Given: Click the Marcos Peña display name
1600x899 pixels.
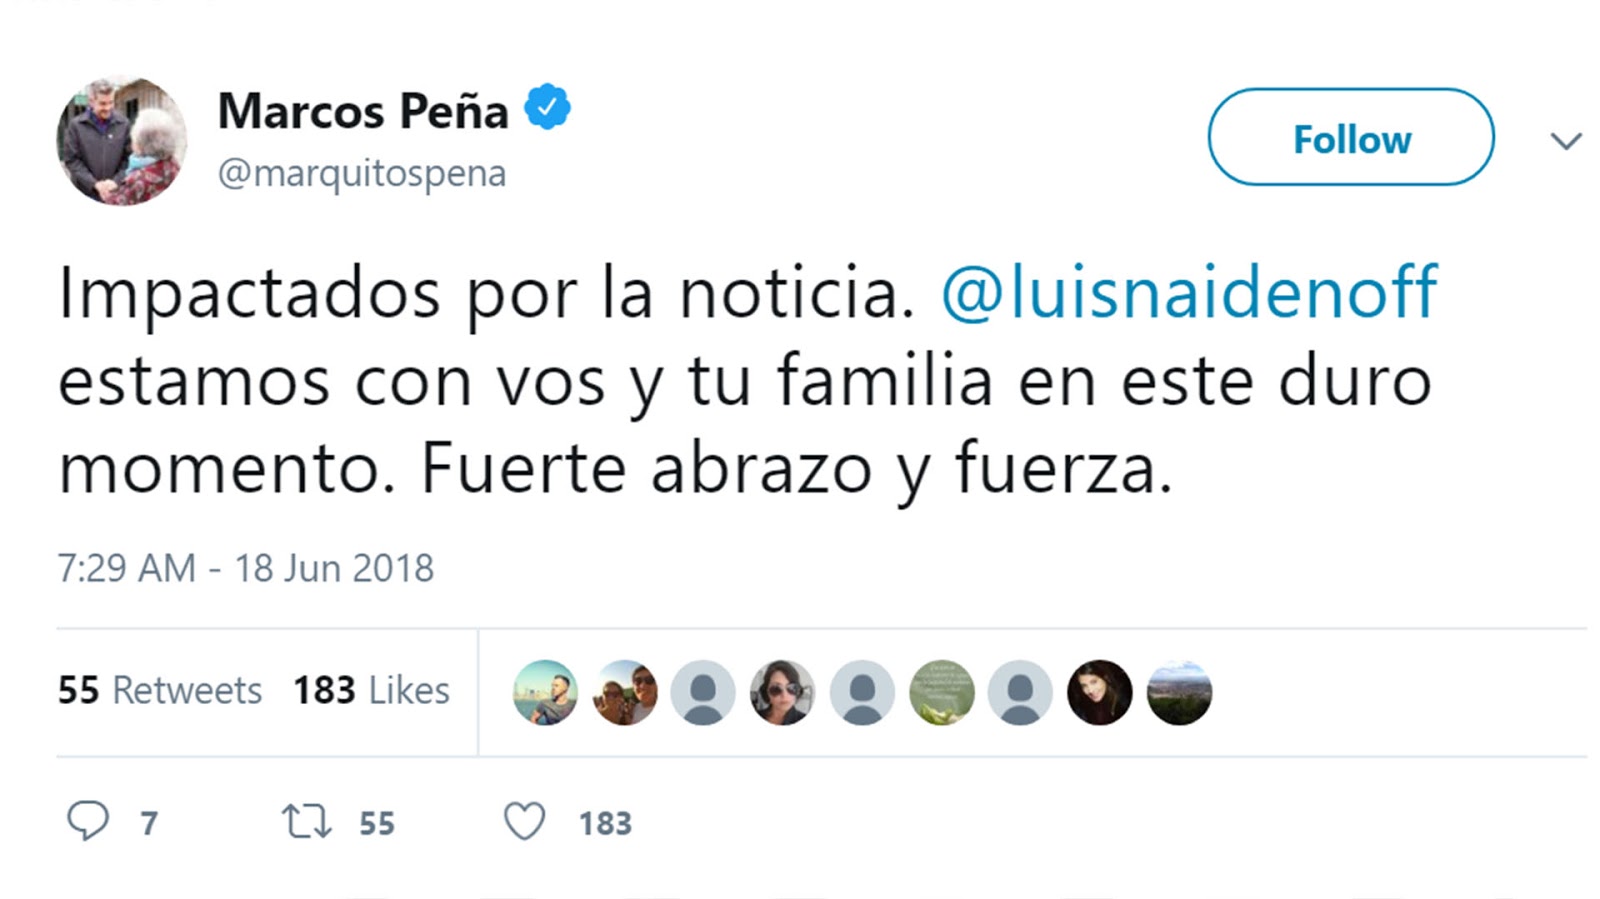Looking at the screenshot, I should tap(363, 110).
